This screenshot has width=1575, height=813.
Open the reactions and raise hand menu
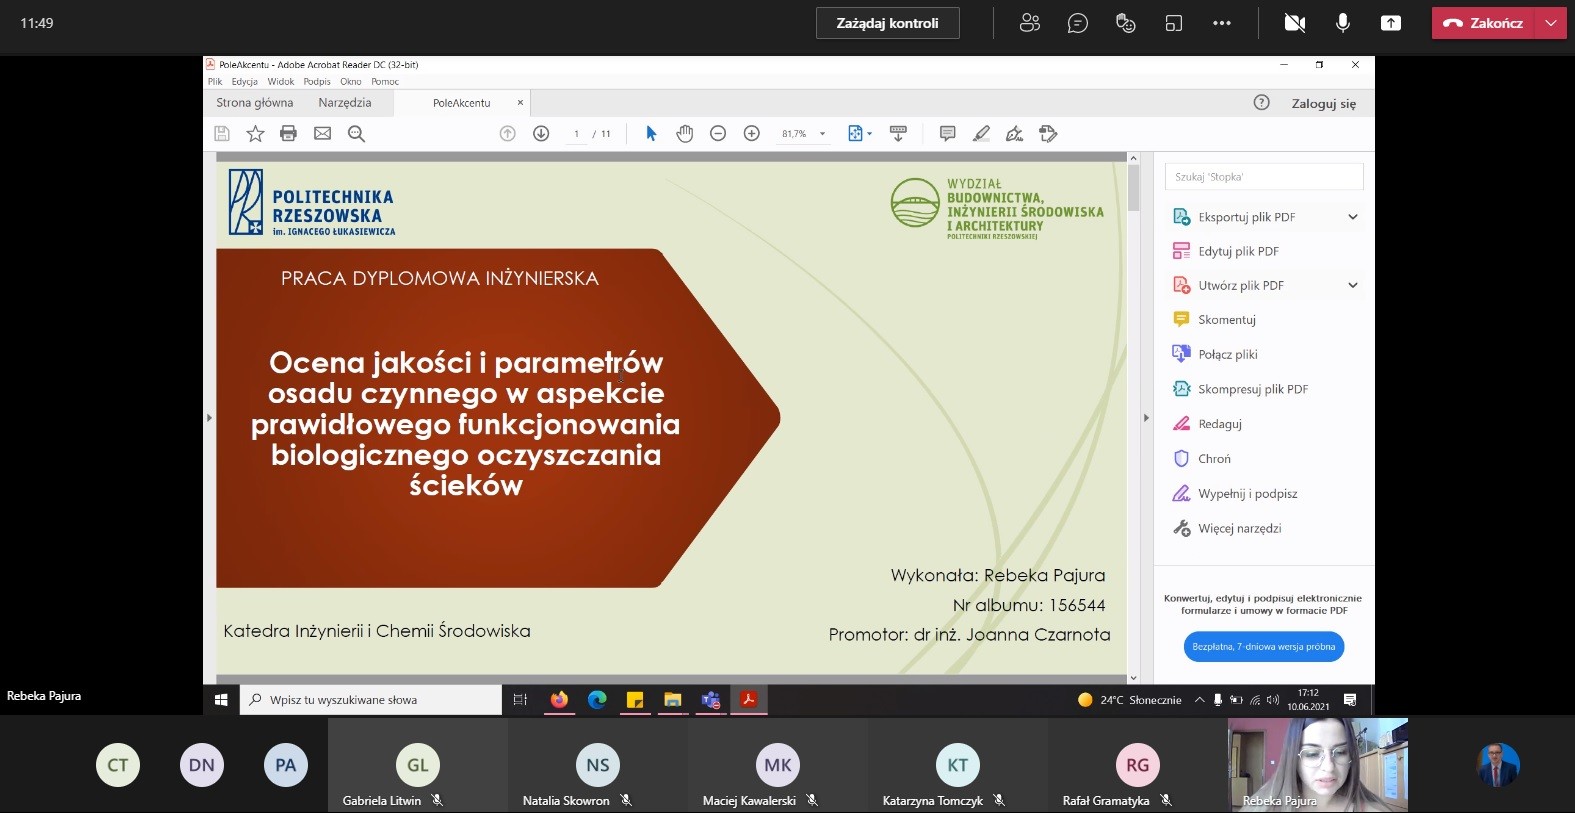pos(1125,23)
